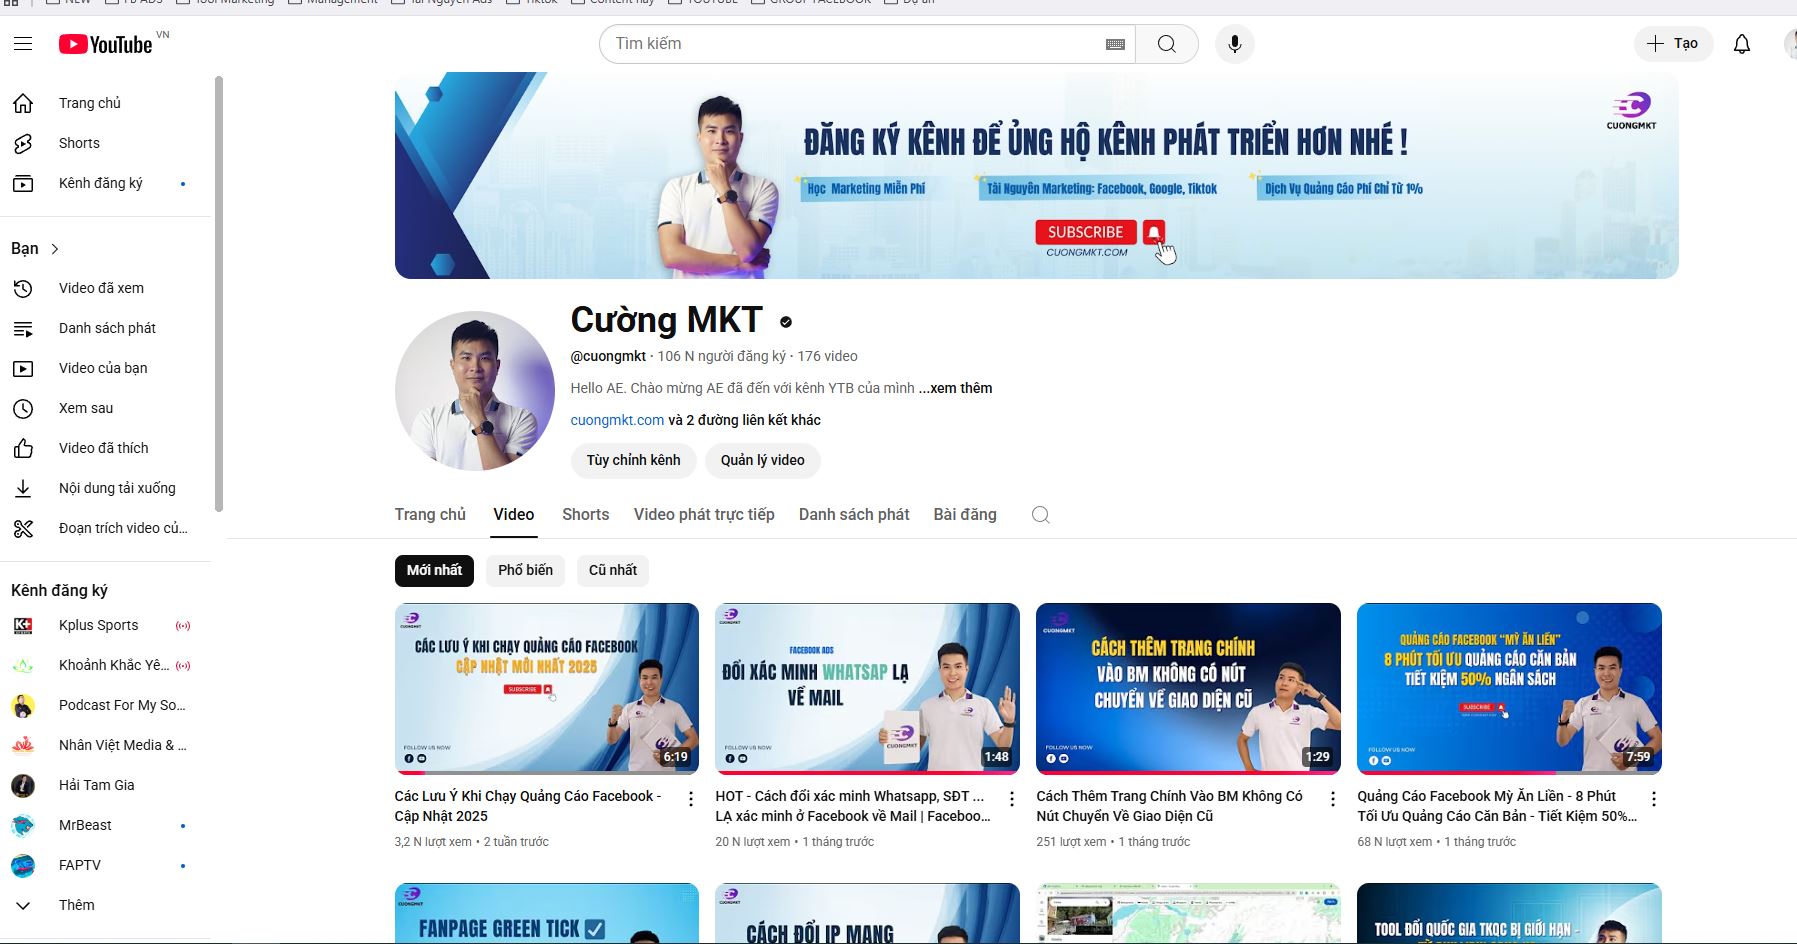Open Nhân Việt Media subscription
1797x944 pixels.
click(105, 745)
